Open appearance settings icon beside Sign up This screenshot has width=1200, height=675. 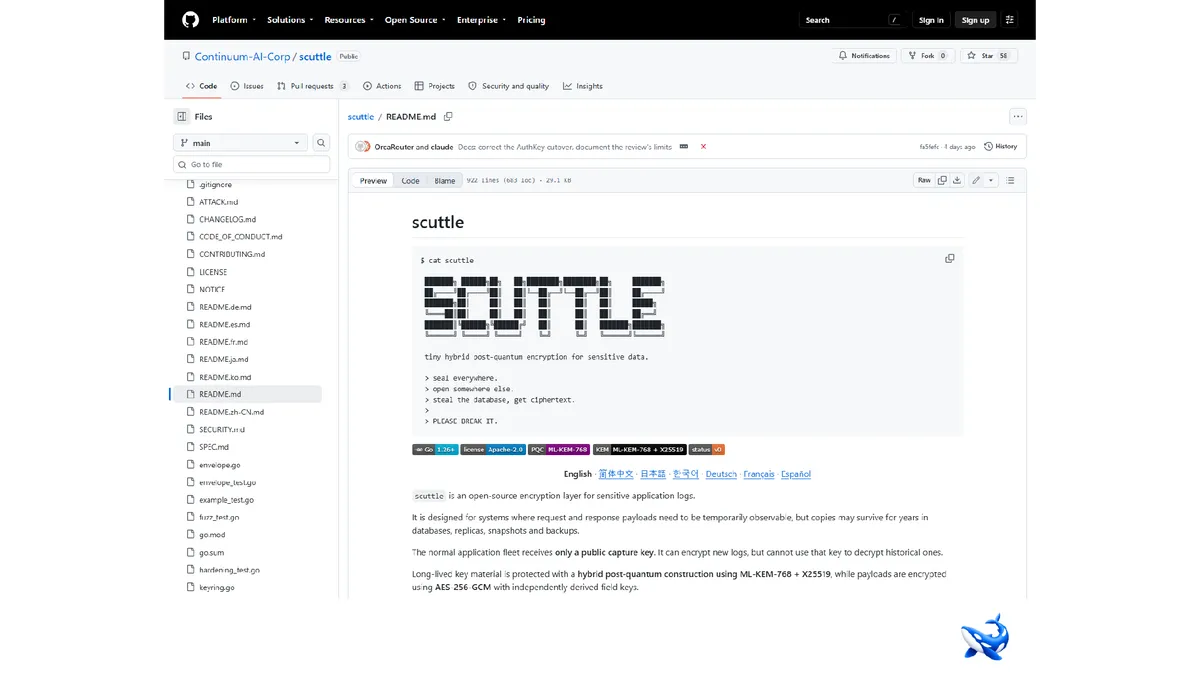[x=1010, y=20]
